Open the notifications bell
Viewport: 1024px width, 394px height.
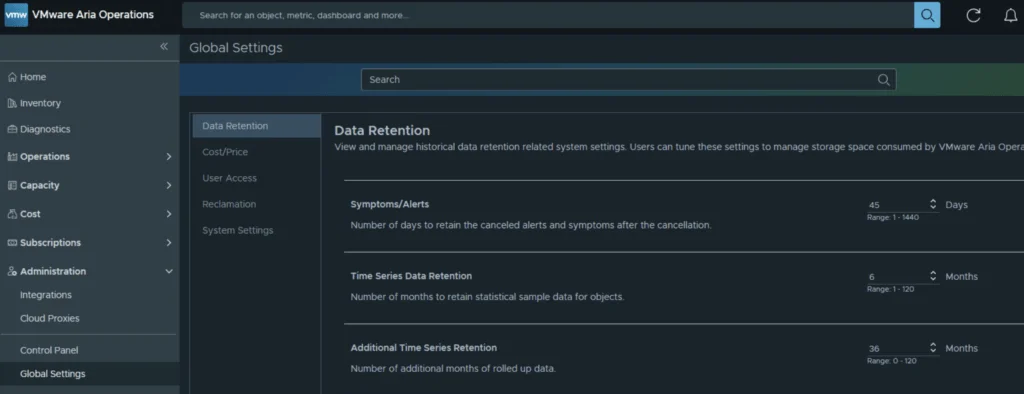[1010, 15]
